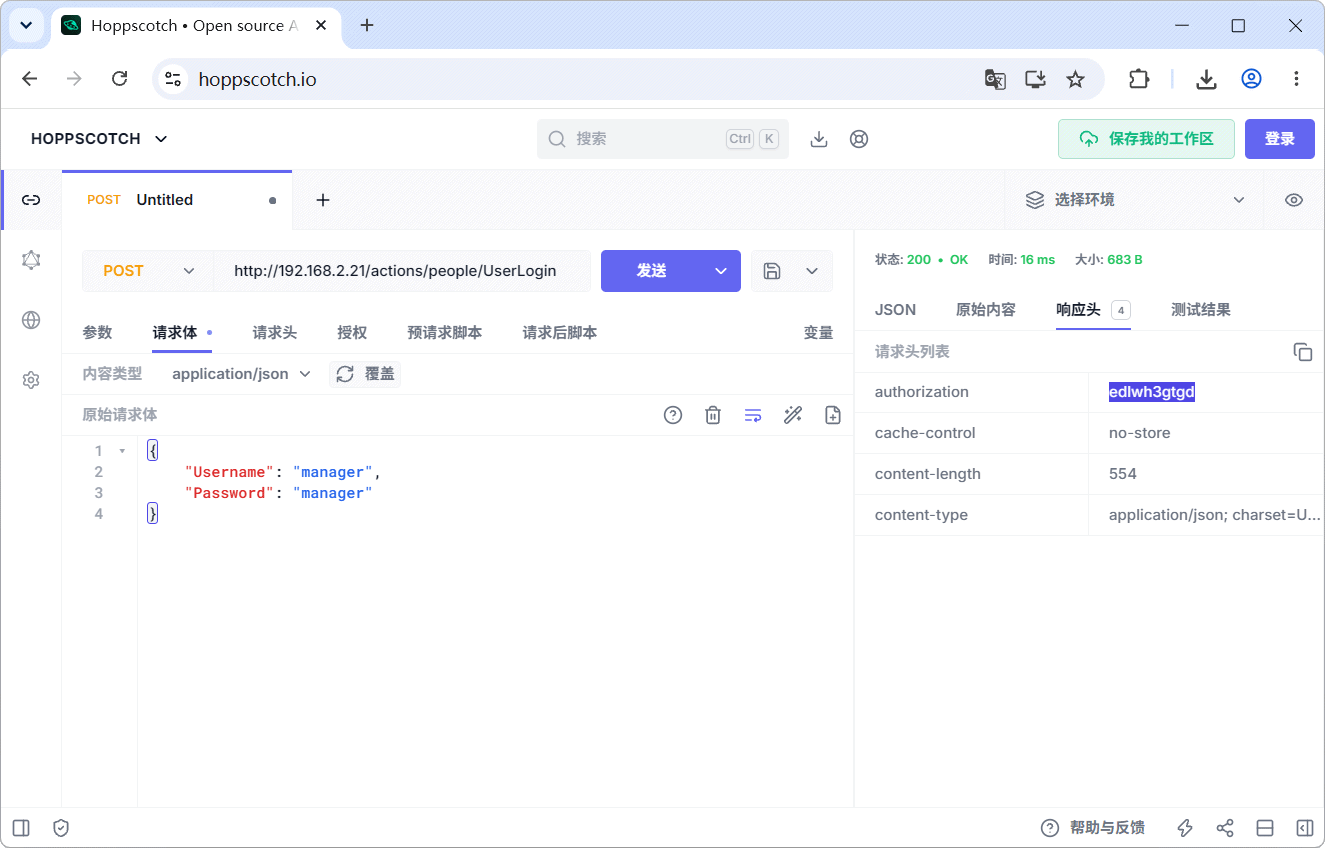The height and width of the screenshot is (848, 1325).
Task: Open the environment selector dropdown
Action: click(x=1135, y=200)
